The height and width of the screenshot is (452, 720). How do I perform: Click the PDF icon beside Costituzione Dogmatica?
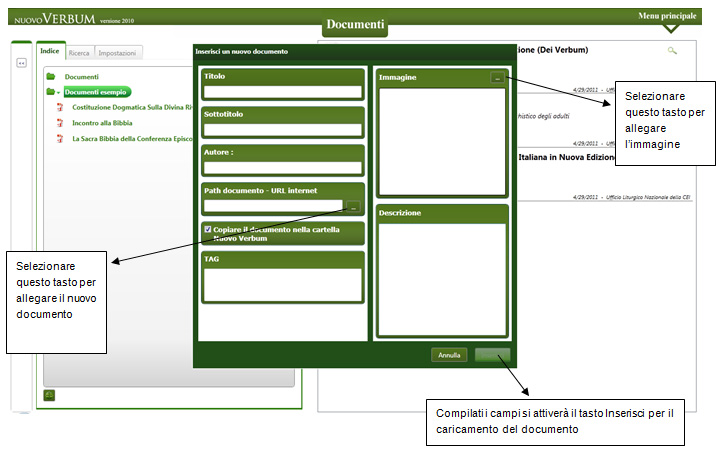pyautogui.click(x=59, y=107)
